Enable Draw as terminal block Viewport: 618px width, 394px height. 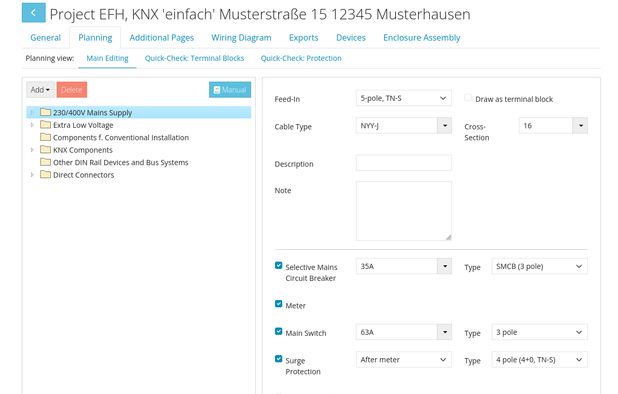468,97
